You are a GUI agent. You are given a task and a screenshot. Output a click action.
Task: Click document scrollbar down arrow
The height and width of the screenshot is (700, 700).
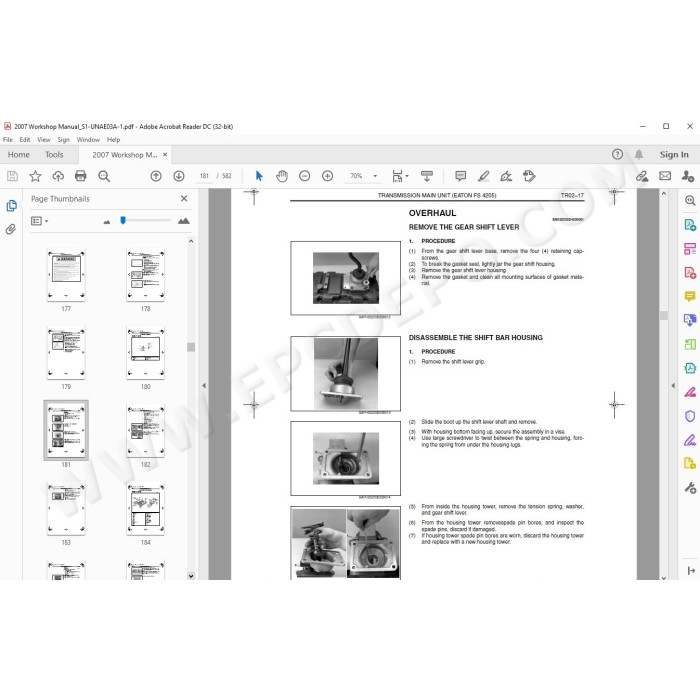click(663, 577)
